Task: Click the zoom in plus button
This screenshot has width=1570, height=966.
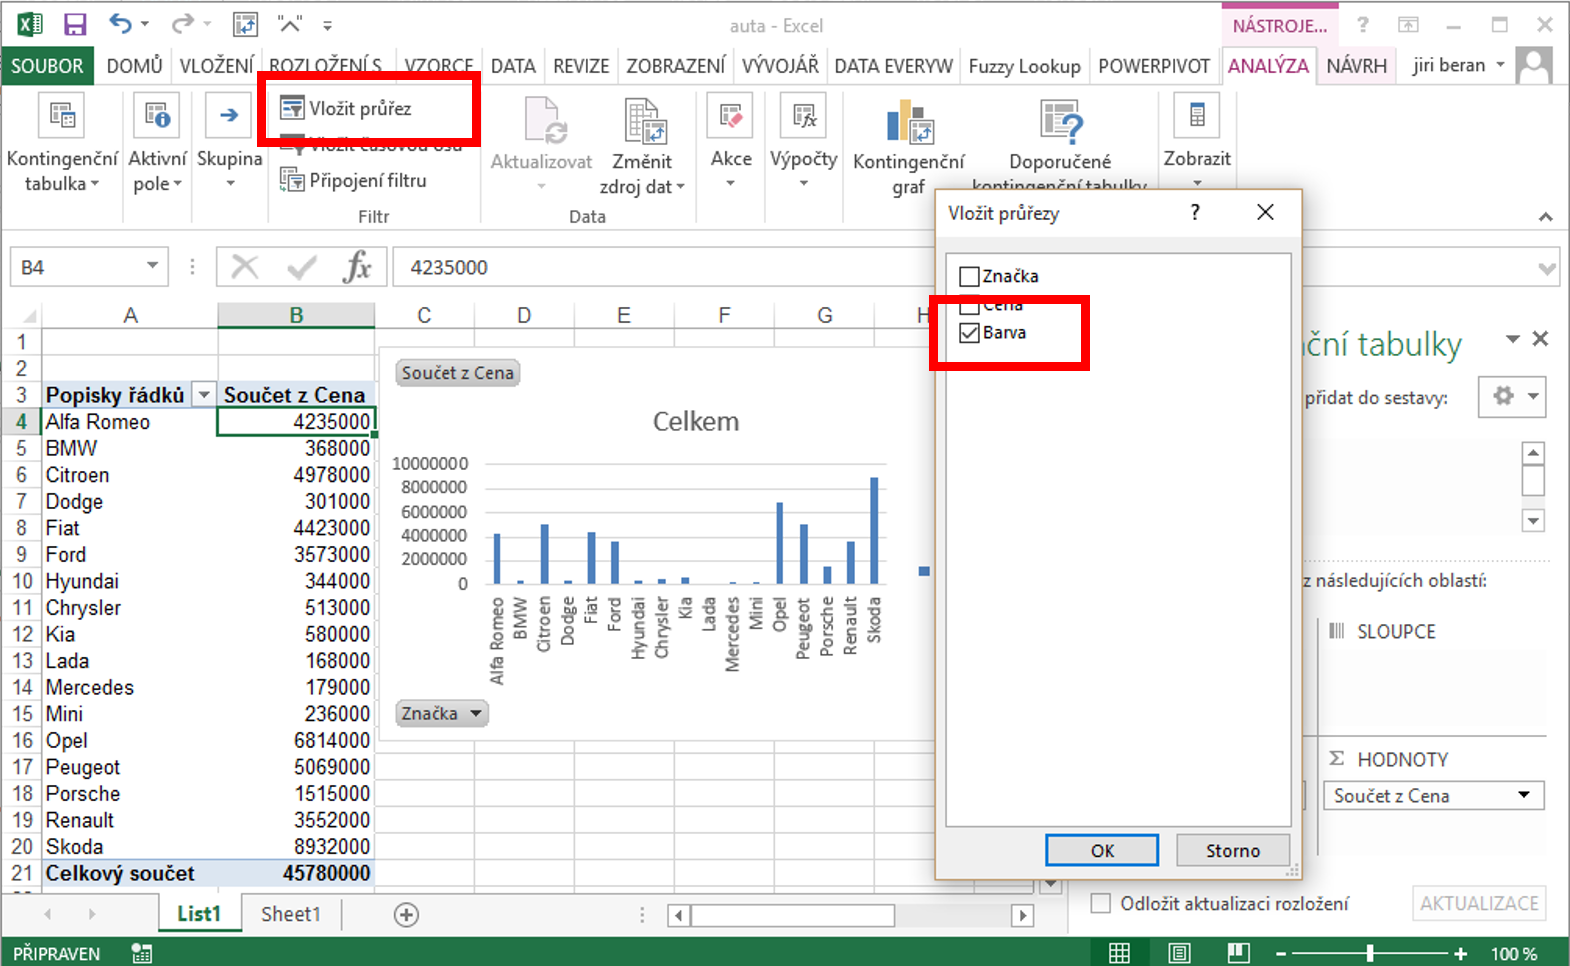Action: coord(1460,954)
